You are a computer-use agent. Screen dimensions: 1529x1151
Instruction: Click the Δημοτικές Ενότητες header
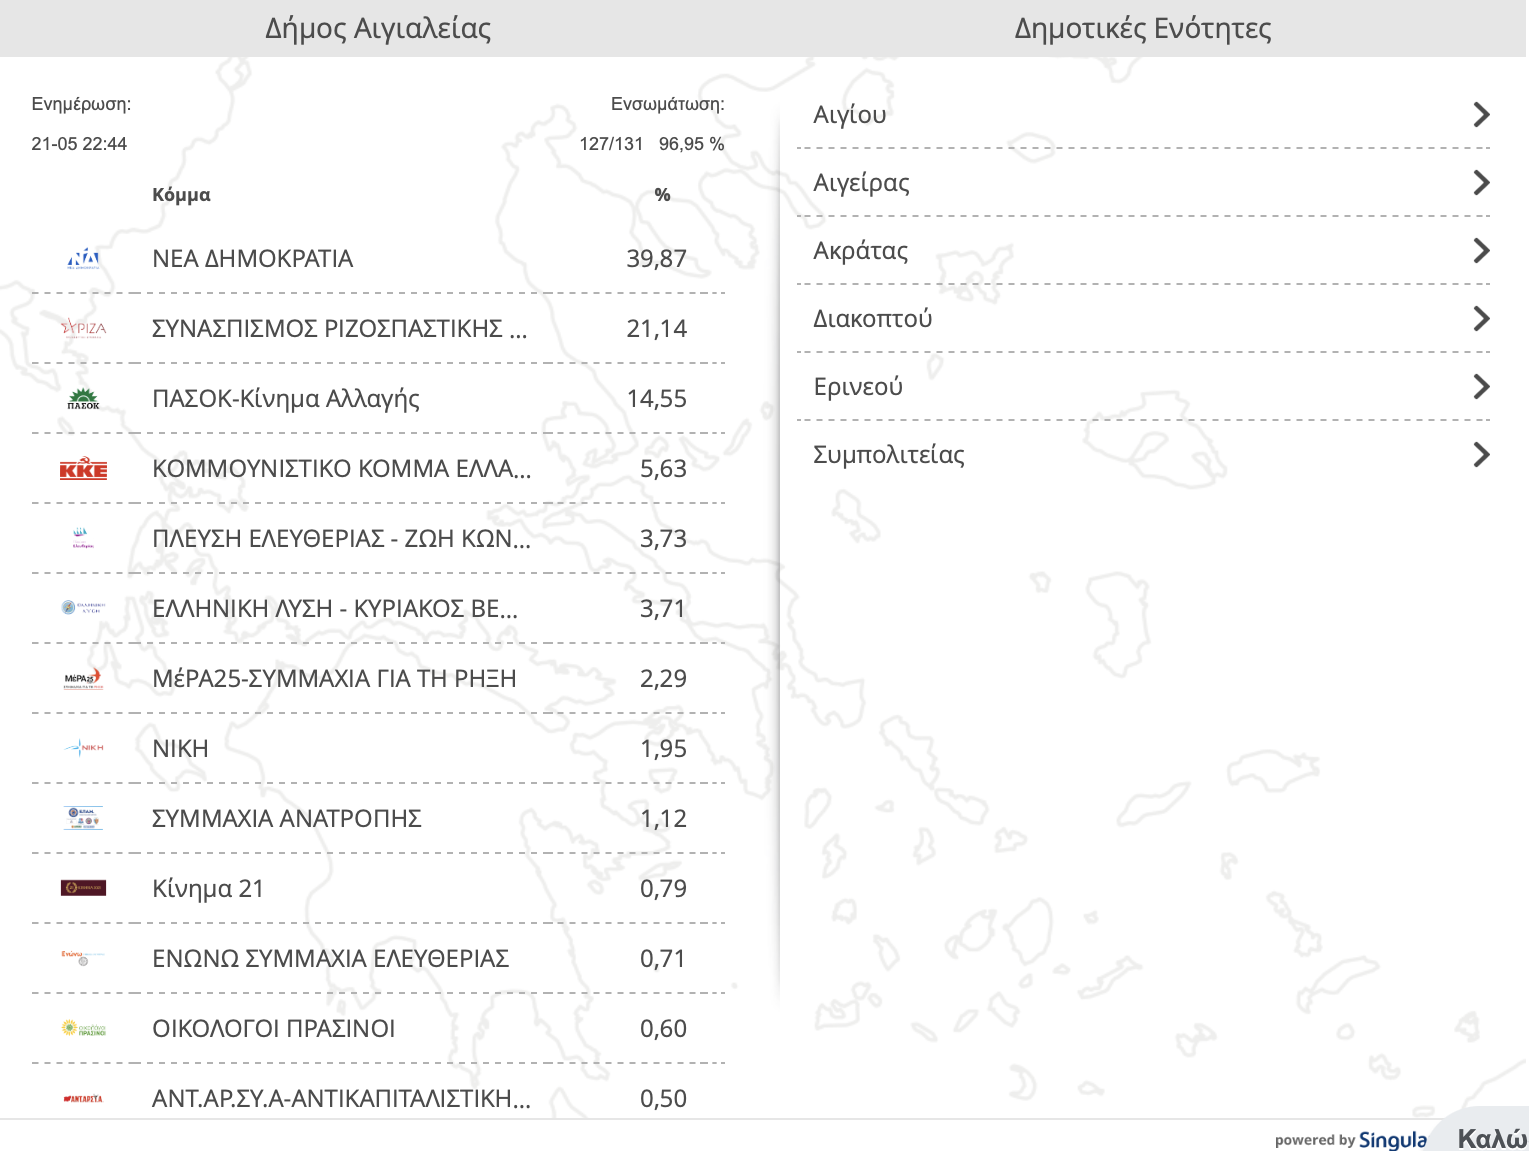[1143, 29]
